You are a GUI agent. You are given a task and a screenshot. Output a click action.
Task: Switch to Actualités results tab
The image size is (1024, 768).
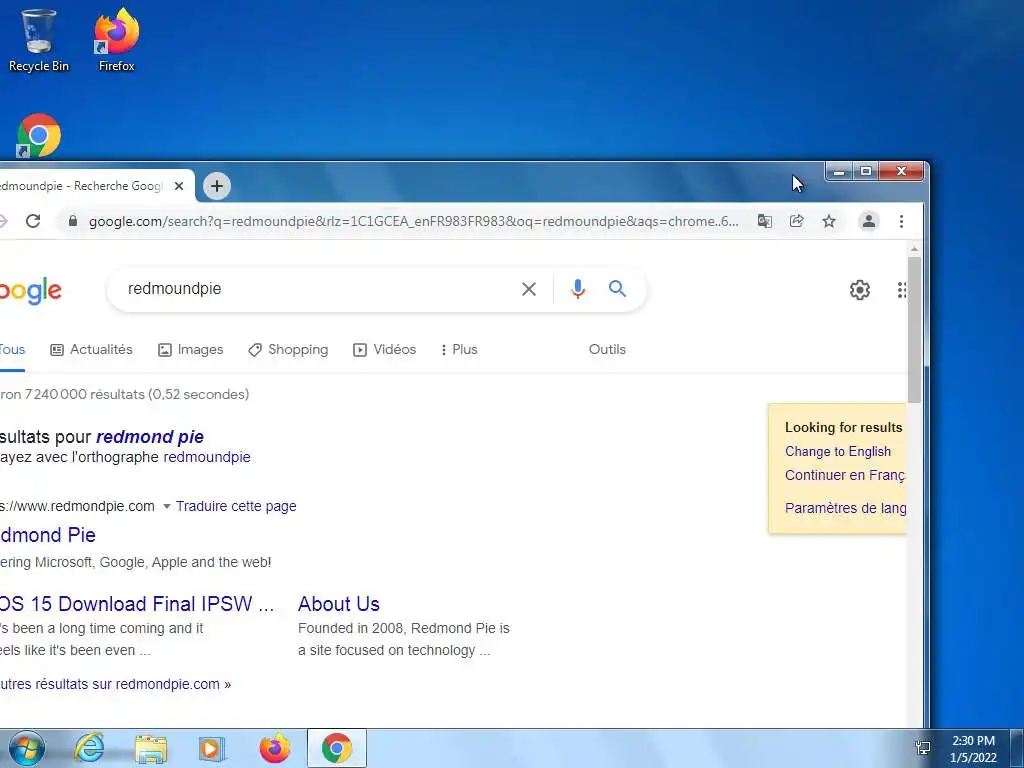coord(91,349)
